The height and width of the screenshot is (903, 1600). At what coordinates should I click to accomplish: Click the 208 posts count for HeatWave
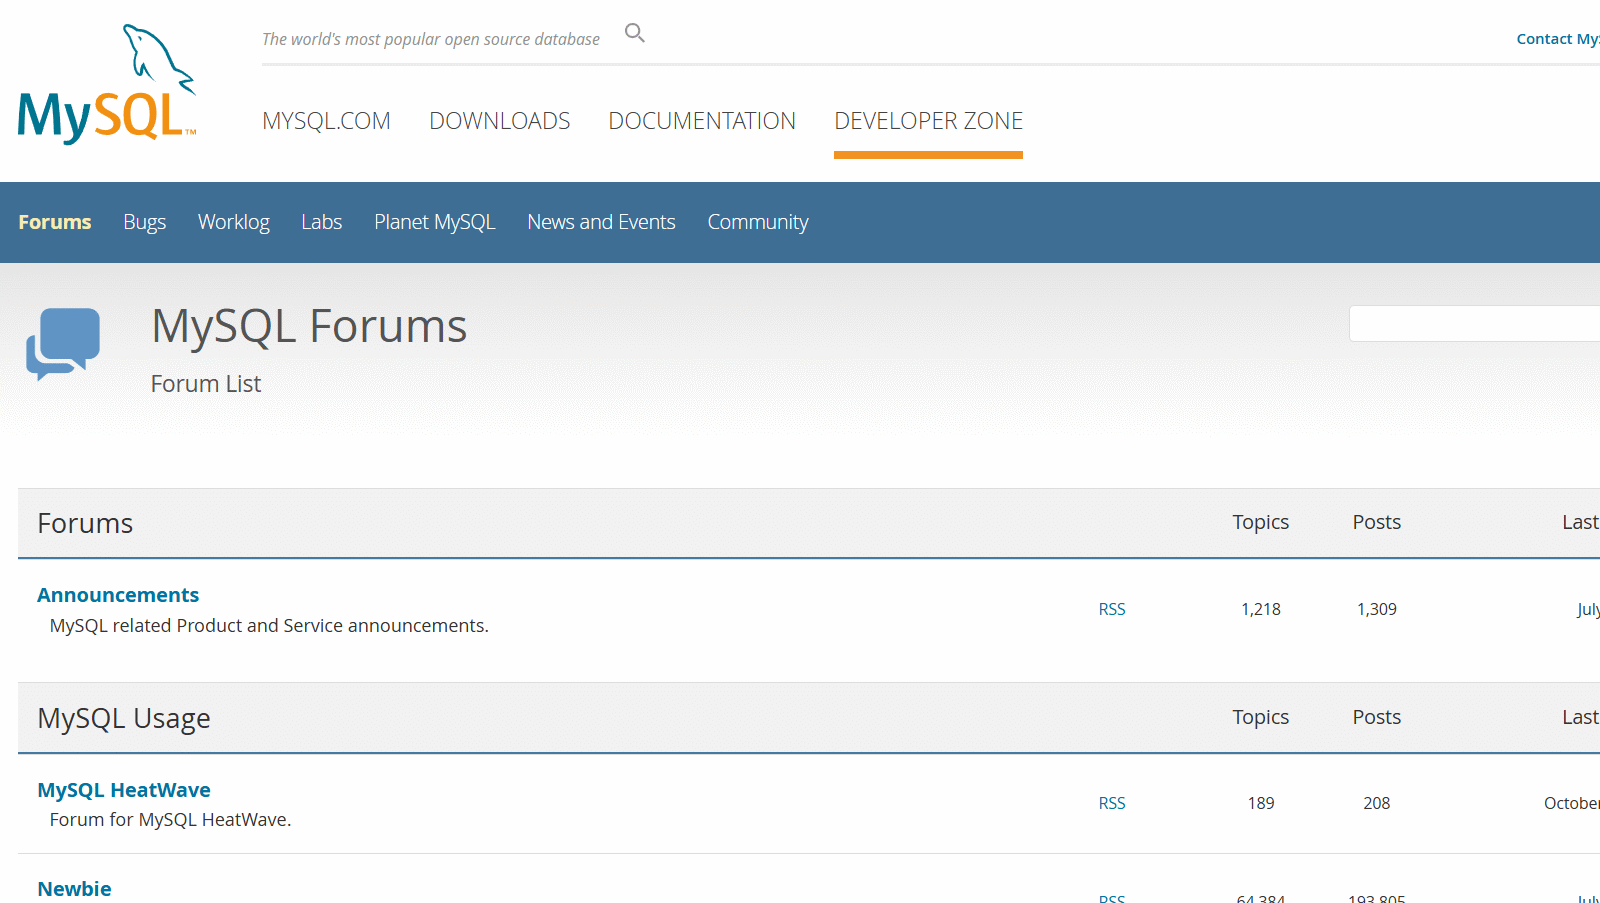click(1377, 803)
